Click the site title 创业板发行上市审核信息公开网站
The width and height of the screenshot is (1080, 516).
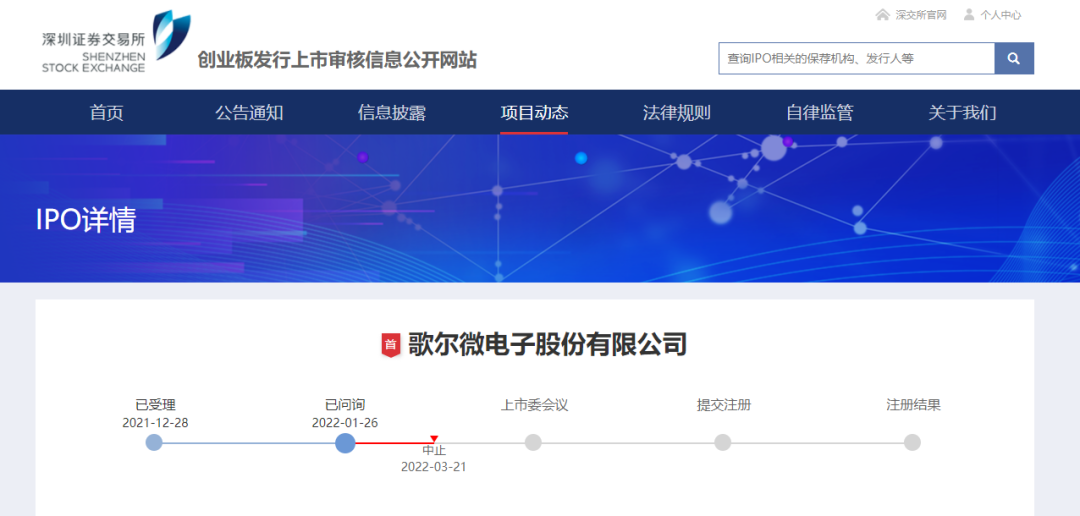coord(337,60)
